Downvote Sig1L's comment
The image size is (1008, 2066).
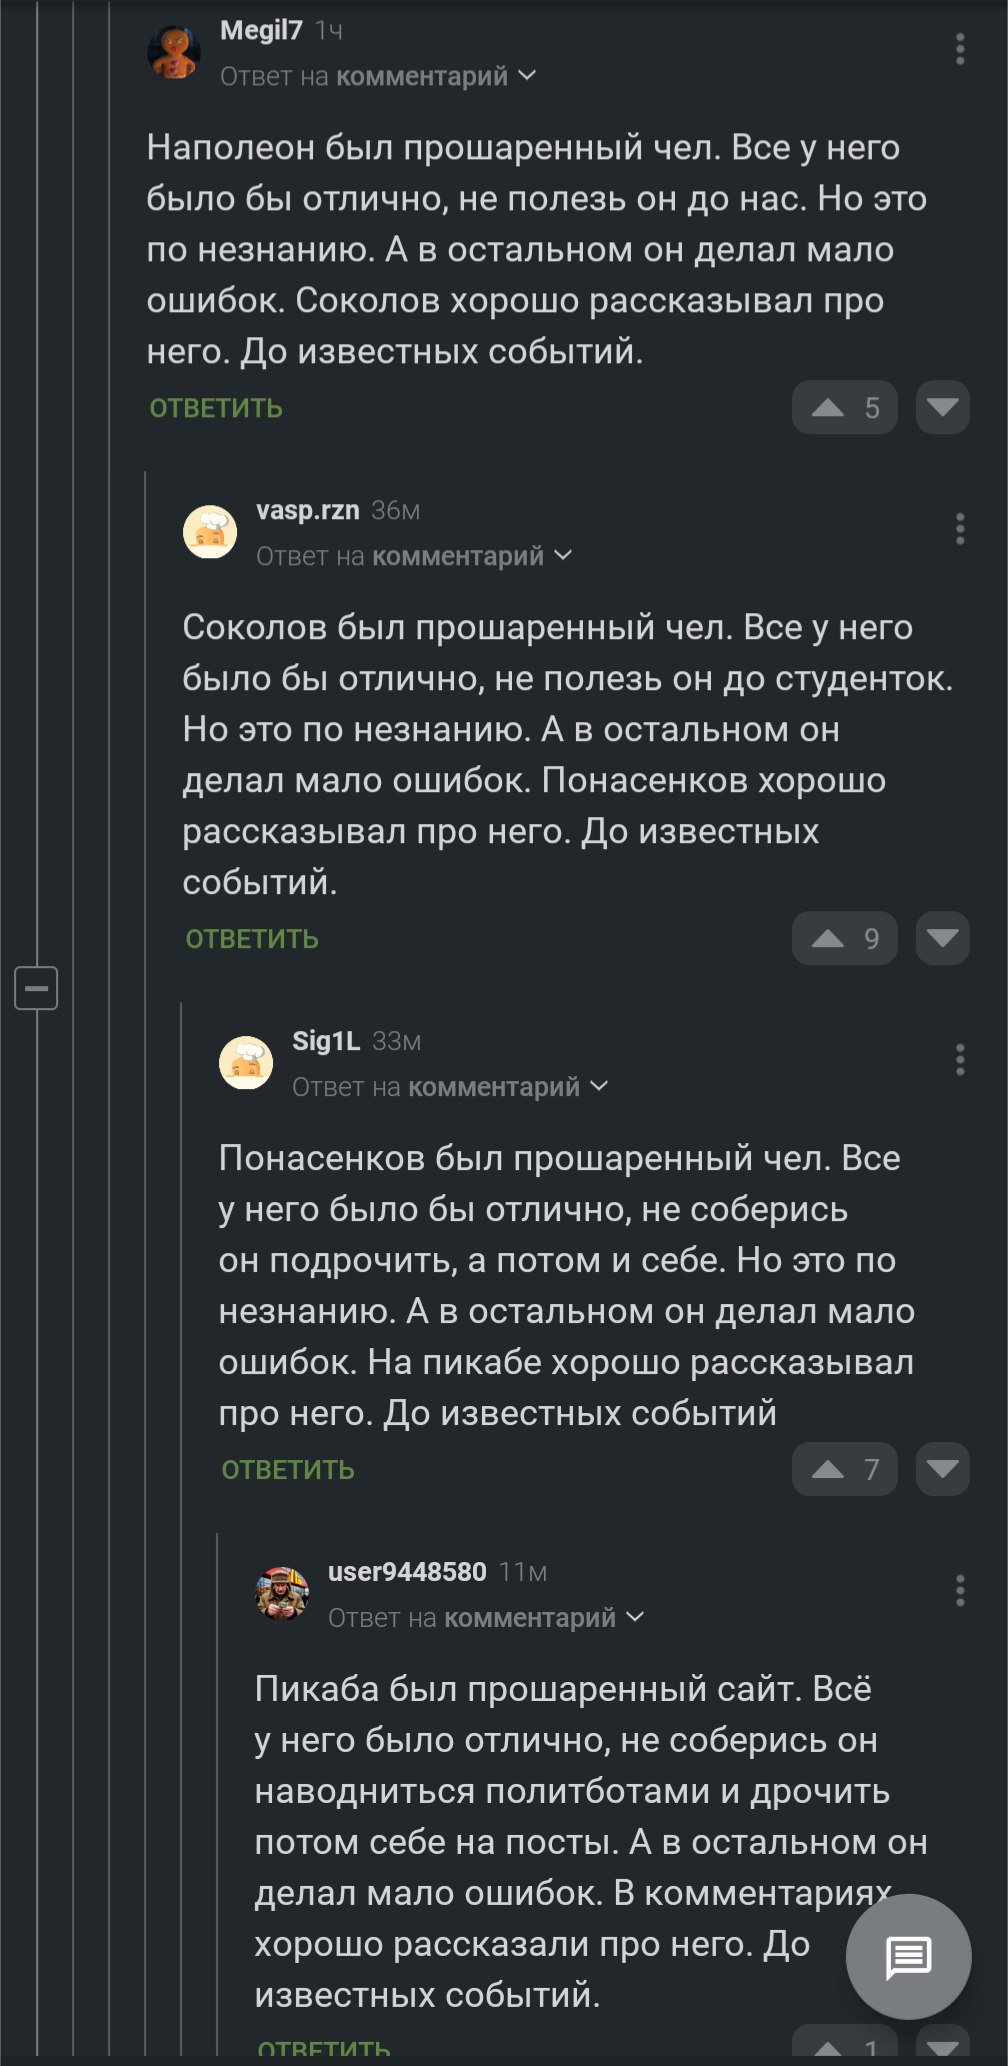pos(942,1469)
